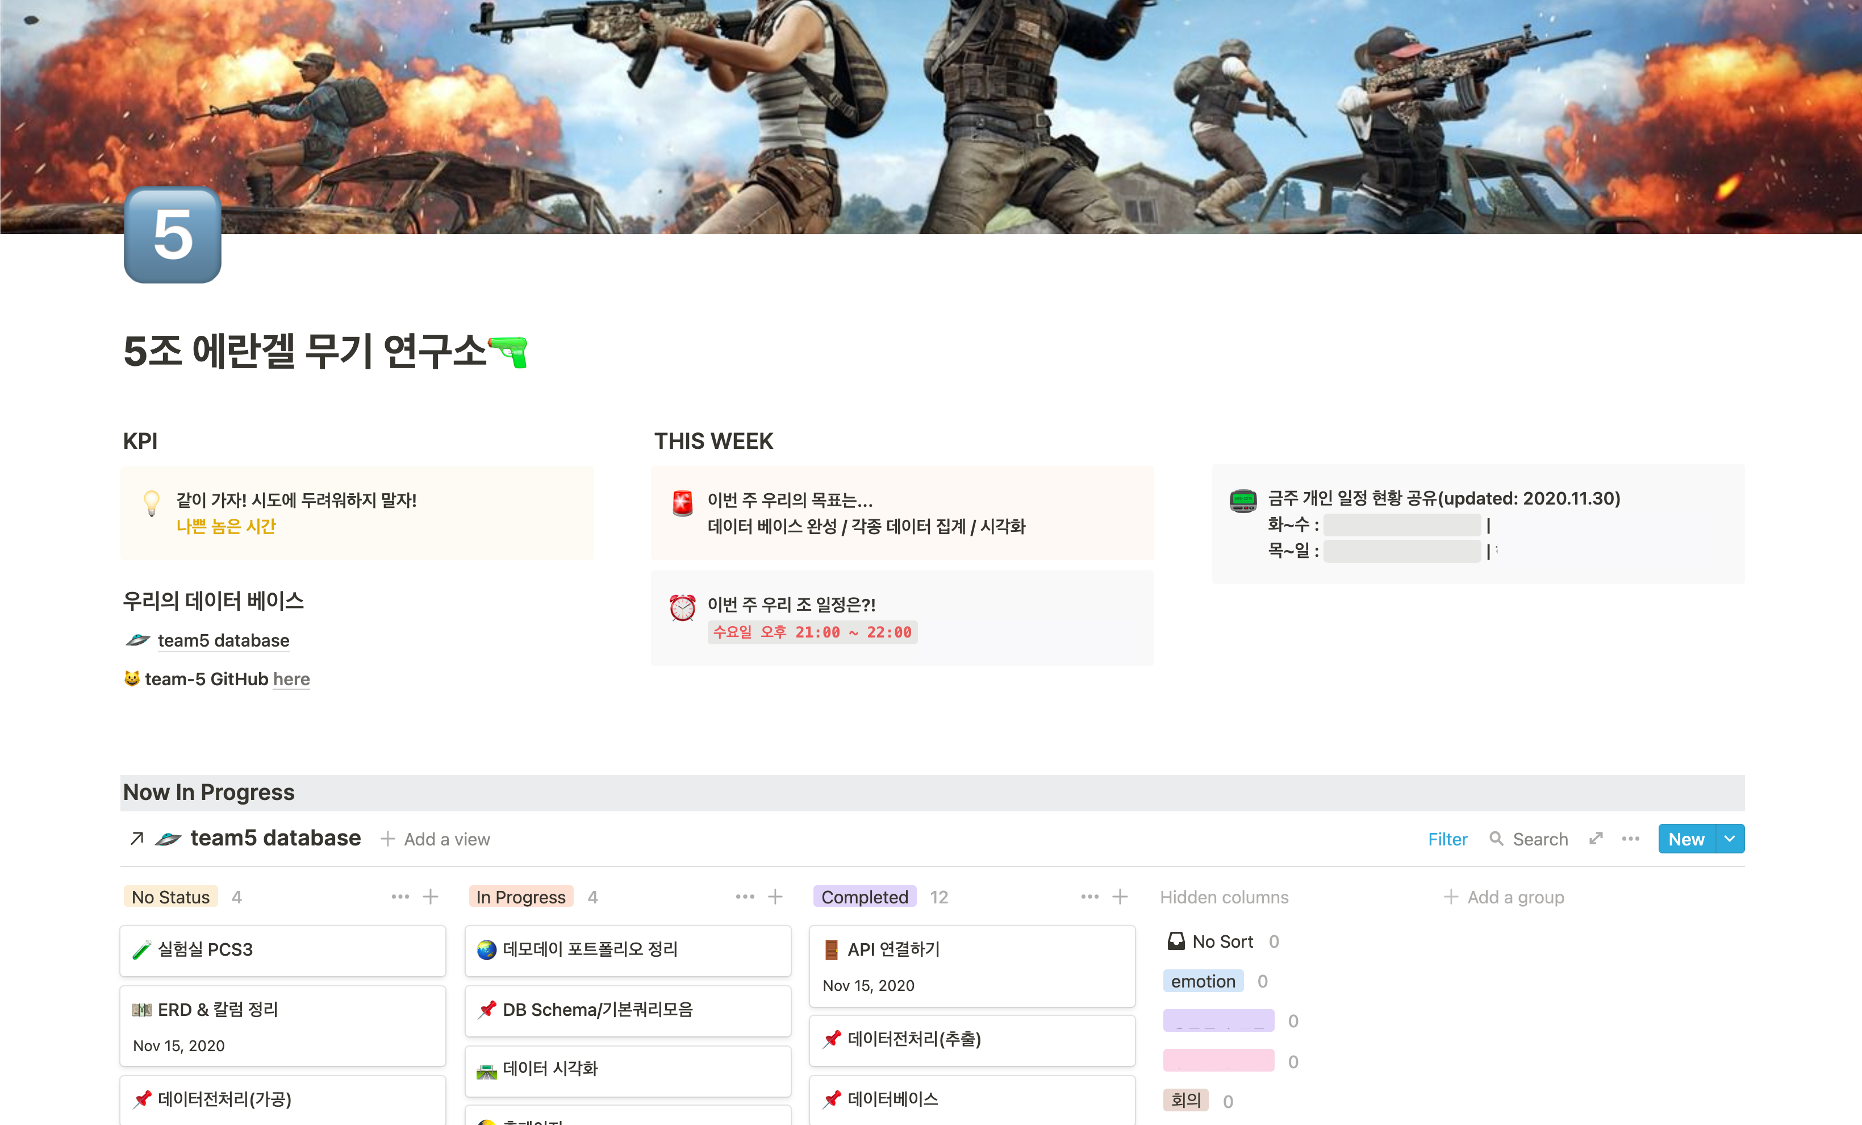The height and width of the screenshot is (1125, 1862).
Task: Open the ERD & 칼럼 정리 card
Action: (283, 1026)
